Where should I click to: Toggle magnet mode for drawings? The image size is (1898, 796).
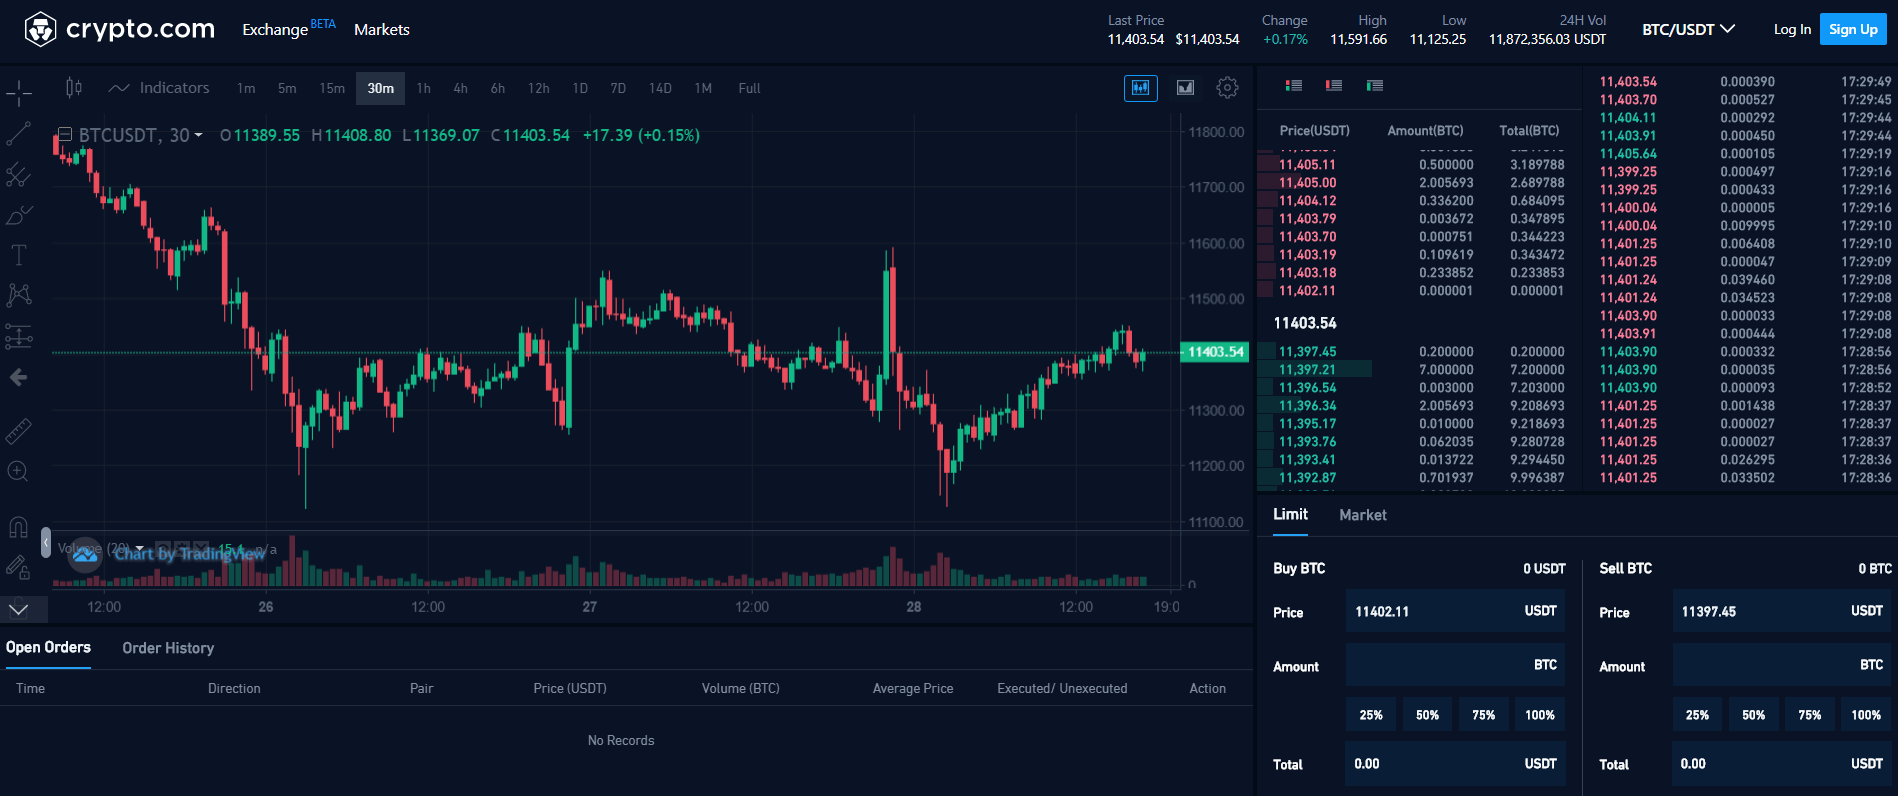coord(19,527)
